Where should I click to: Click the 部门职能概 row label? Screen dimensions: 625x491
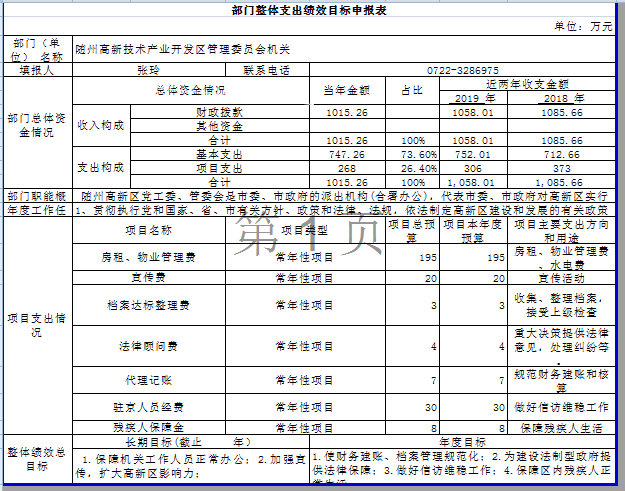click(x=38, y=195)
